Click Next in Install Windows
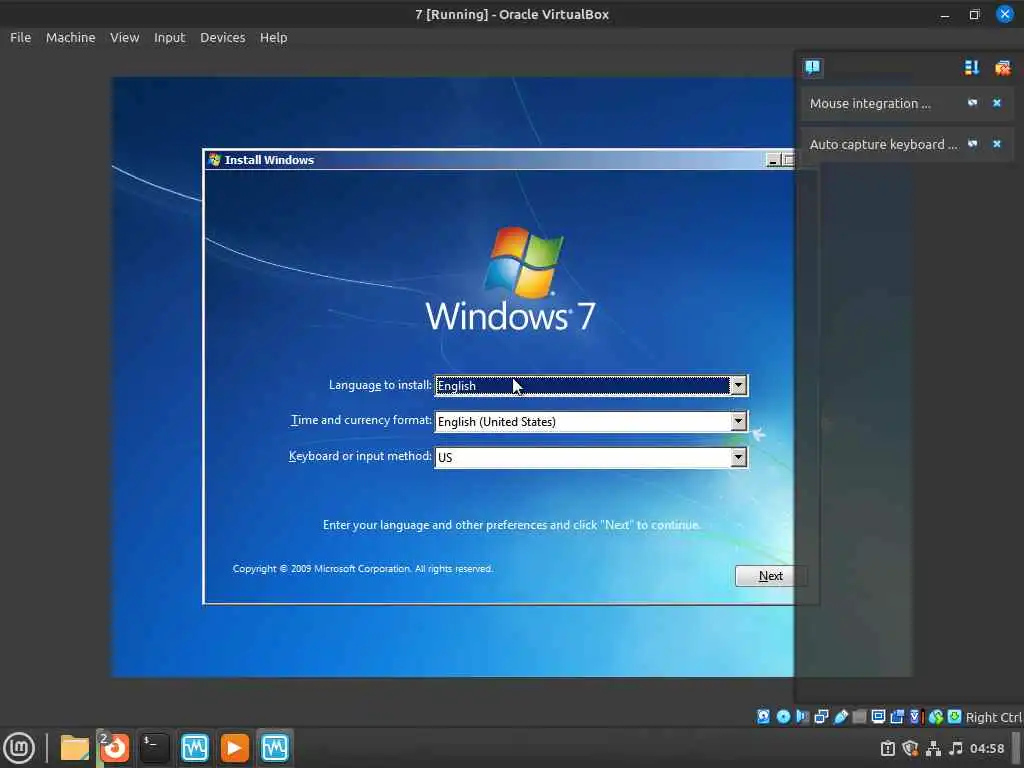 point(770,576)
